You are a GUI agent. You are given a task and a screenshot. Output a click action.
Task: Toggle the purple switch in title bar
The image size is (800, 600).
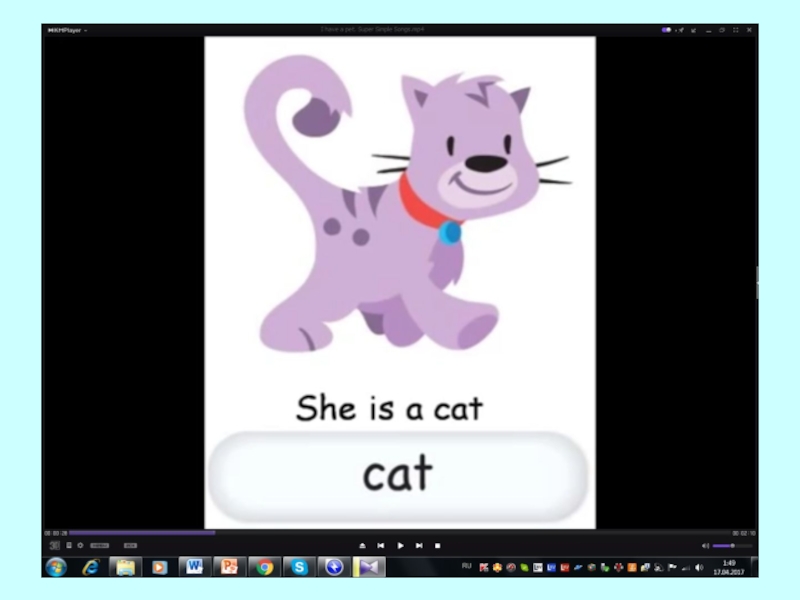pos(666,30)
